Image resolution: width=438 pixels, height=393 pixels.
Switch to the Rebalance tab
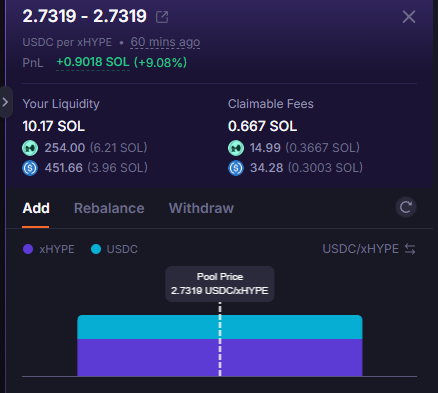point(109,208)
